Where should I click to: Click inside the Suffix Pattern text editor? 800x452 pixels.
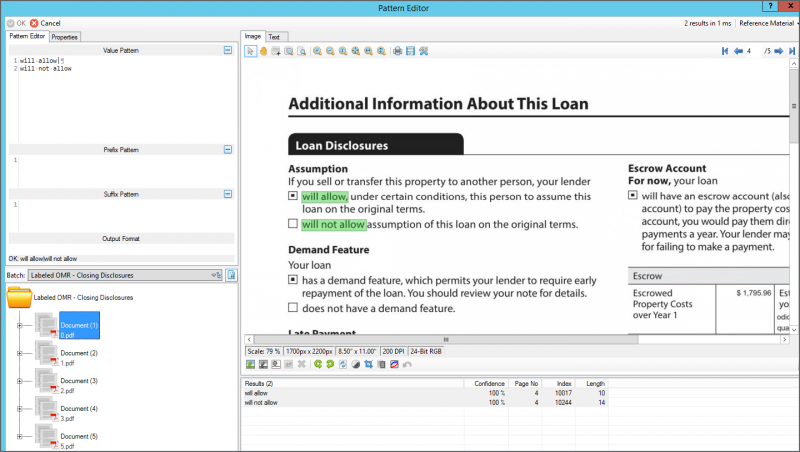[x=127, y=216]
